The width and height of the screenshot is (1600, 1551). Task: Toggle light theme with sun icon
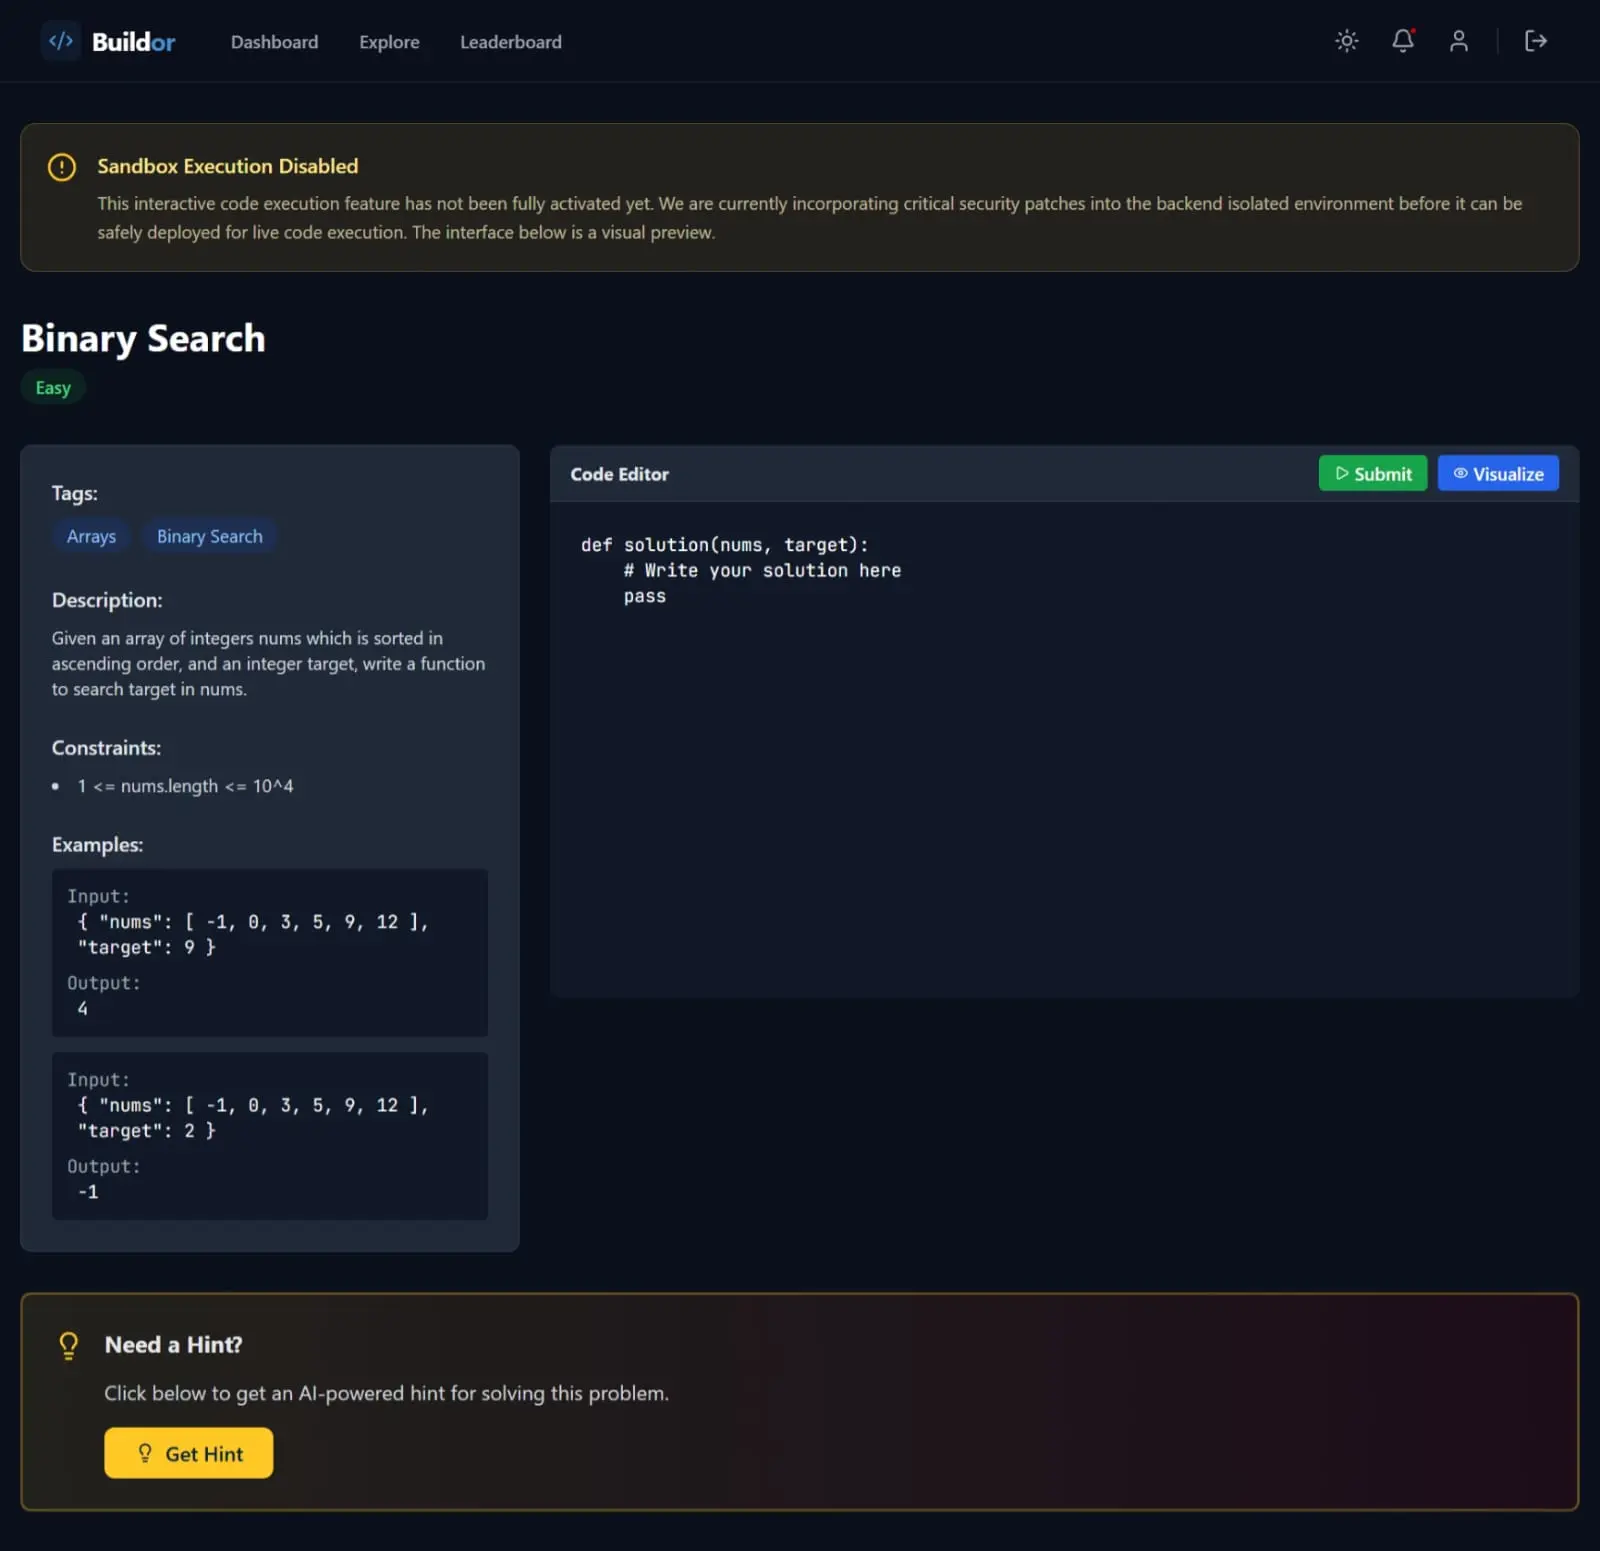tap(1346, 41)
